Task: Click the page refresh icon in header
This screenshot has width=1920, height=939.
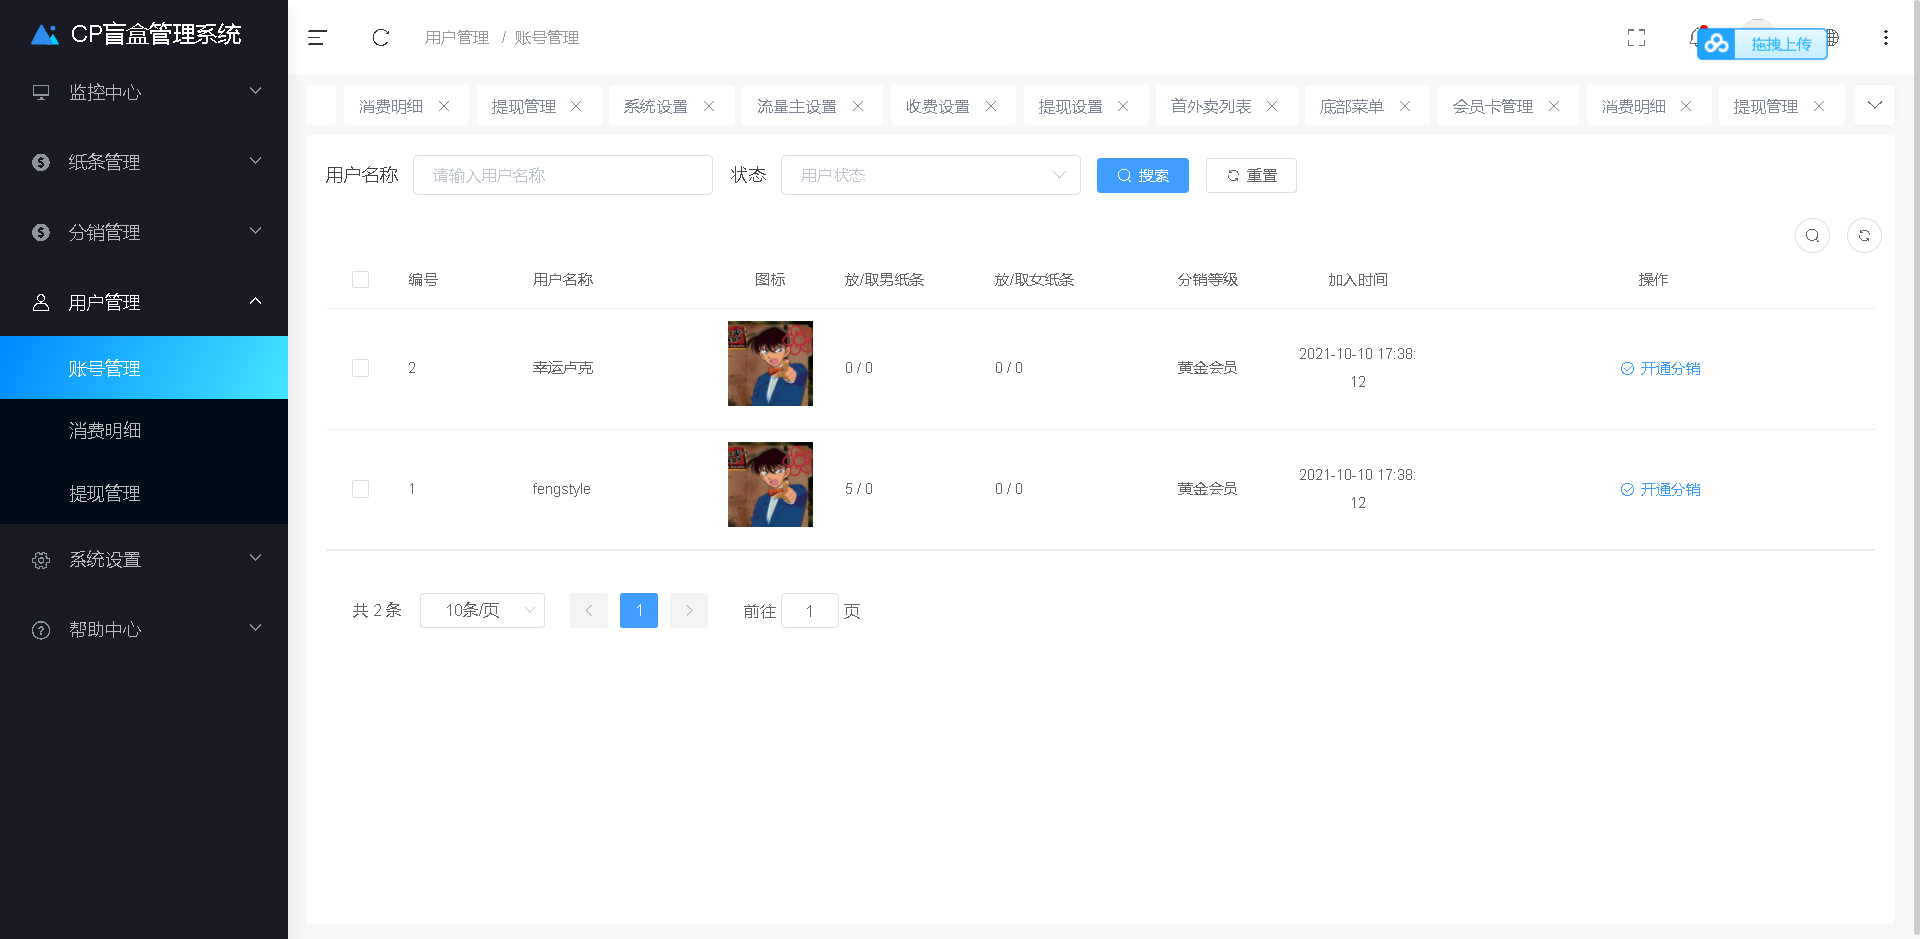Action: (x=380, y=38)
